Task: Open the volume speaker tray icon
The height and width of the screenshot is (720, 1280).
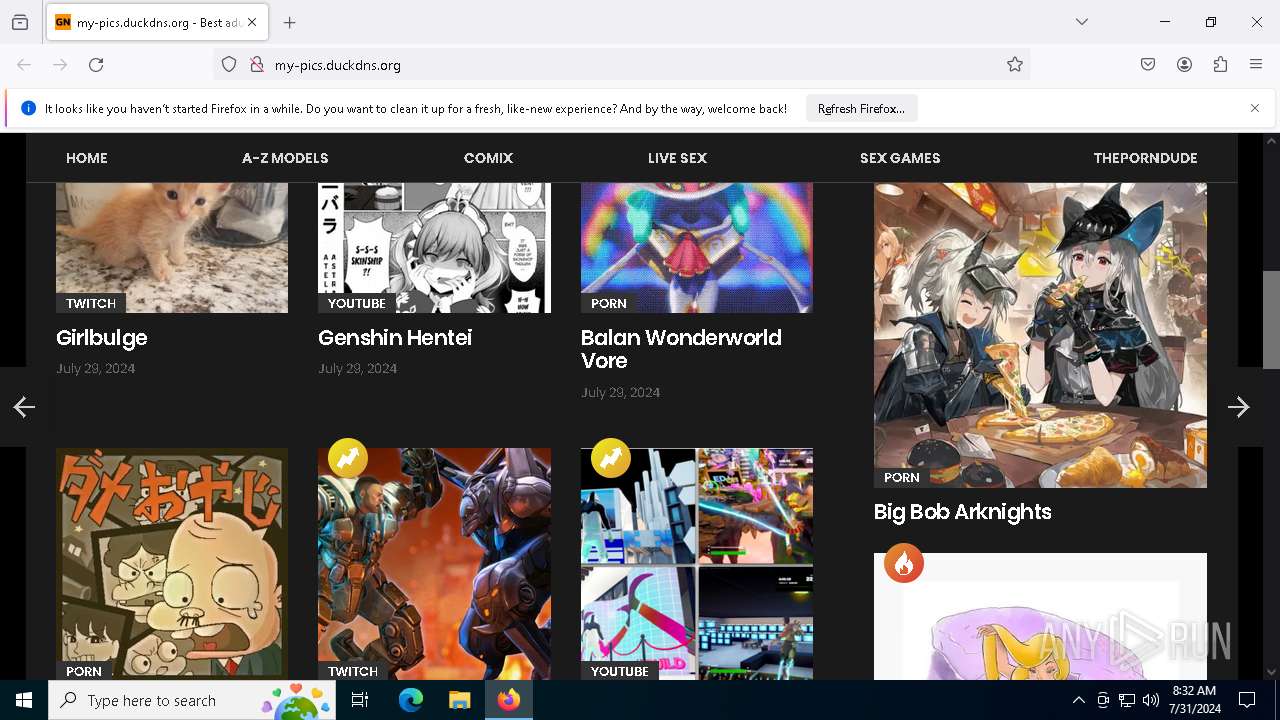Action: (x=1151, y=700)
